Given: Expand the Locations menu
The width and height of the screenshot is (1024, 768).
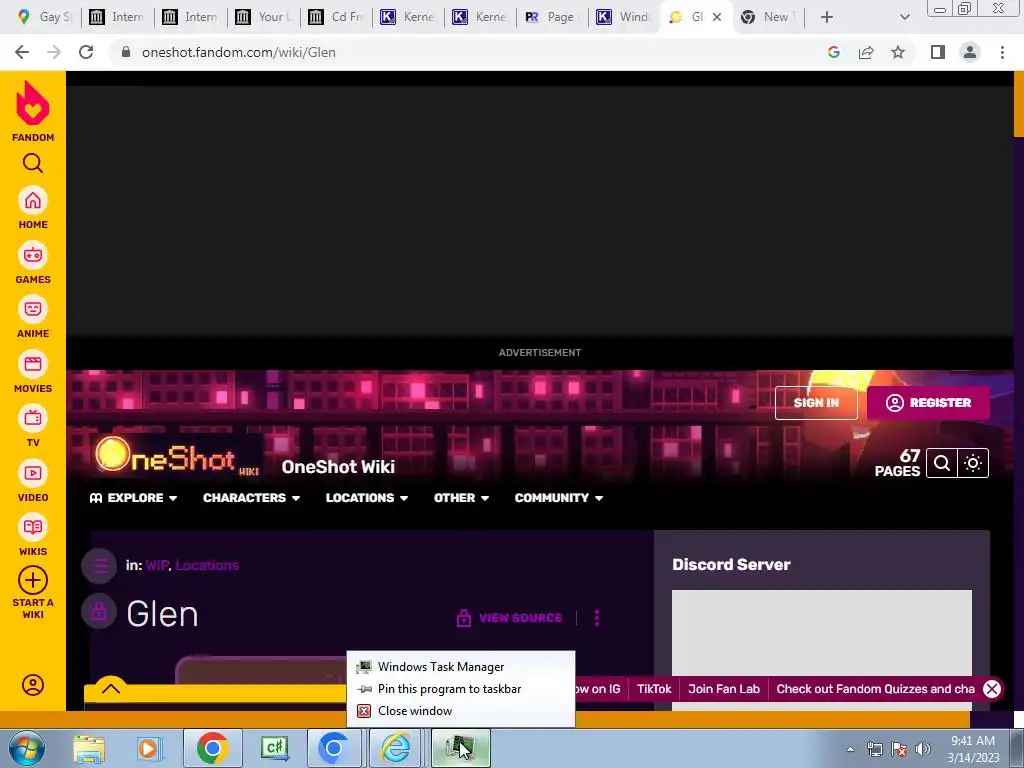Looking at the screenshot, I should coord(367,498).
